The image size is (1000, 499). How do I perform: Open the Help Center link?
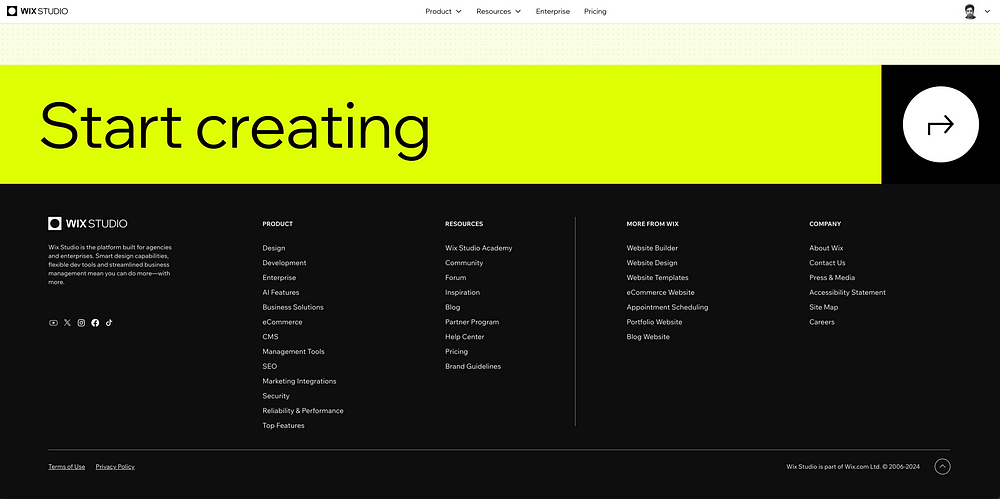coord(465,337)
